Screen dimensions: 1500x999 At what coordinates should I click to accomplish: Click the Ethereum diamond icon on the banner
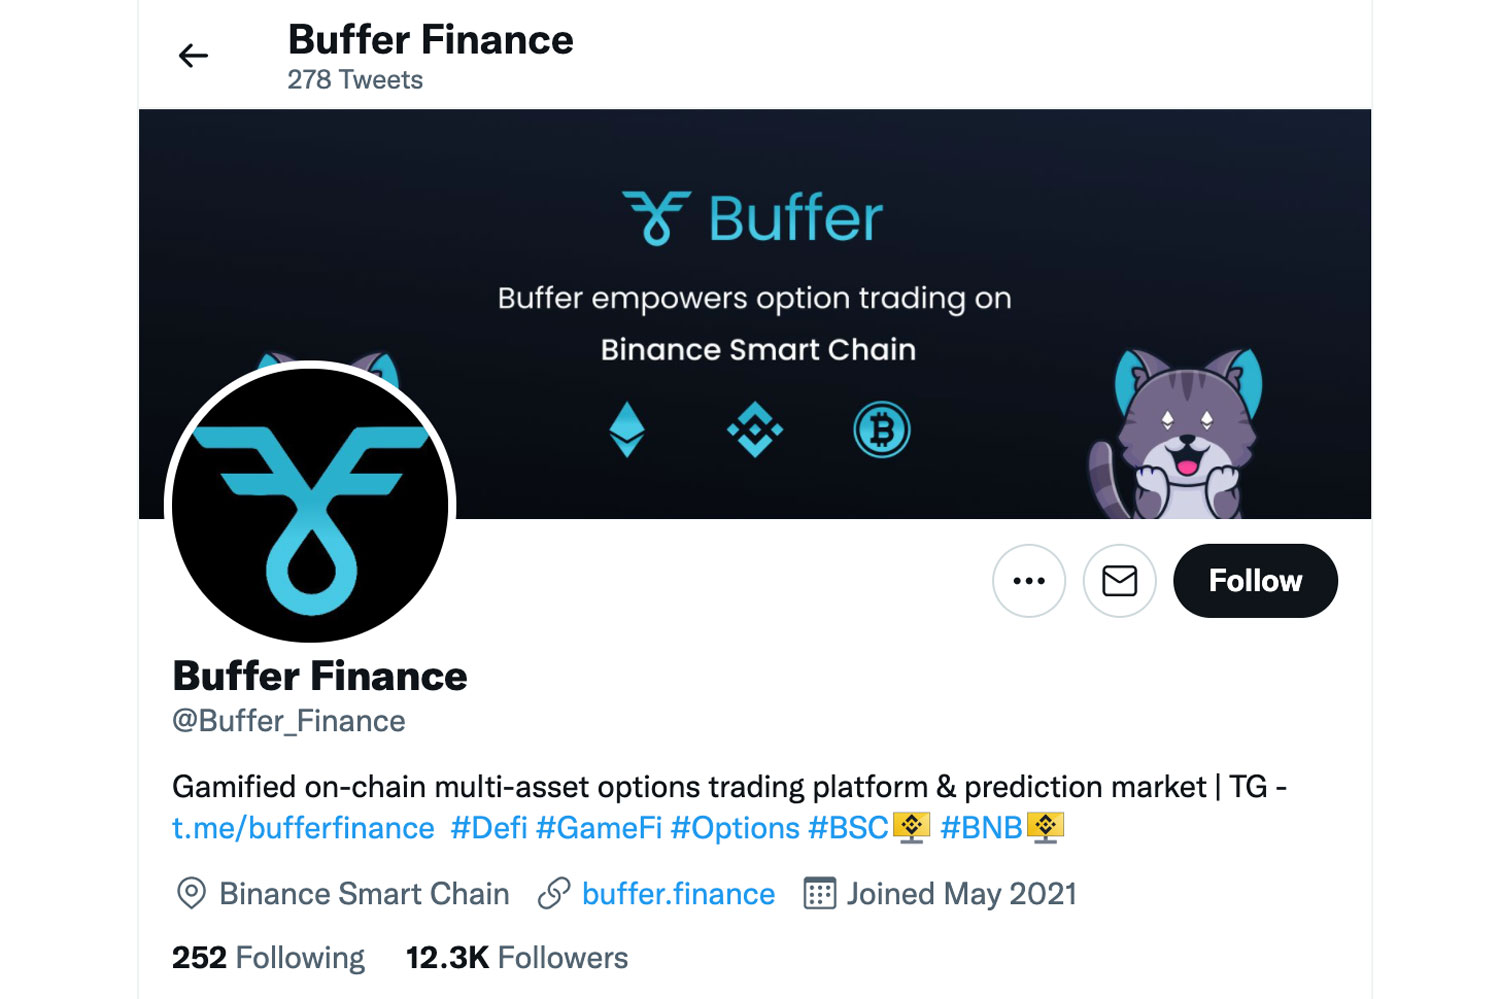(628, 430)
